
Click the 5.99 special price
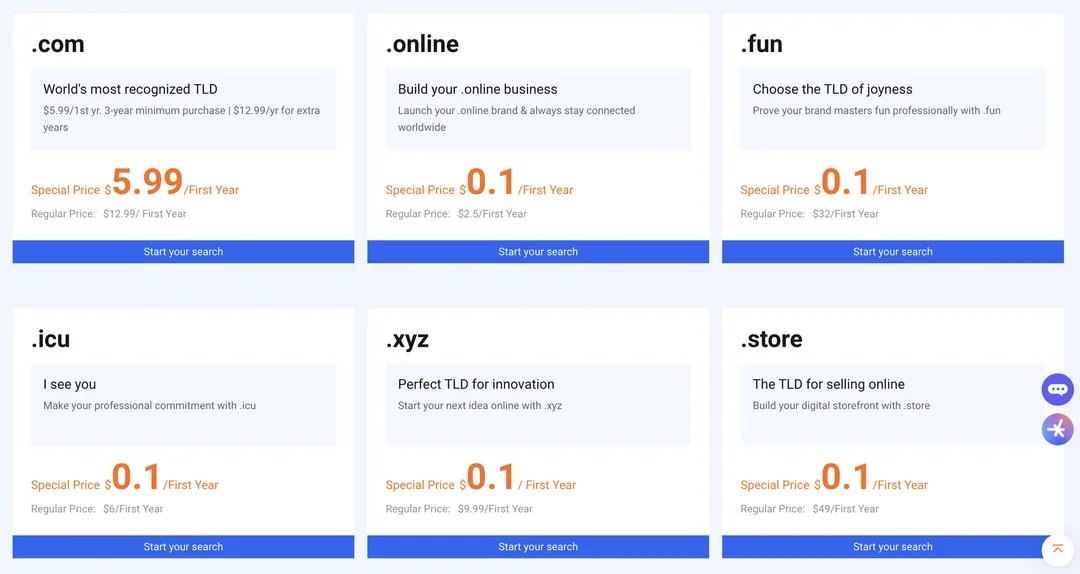pos(147,182)
